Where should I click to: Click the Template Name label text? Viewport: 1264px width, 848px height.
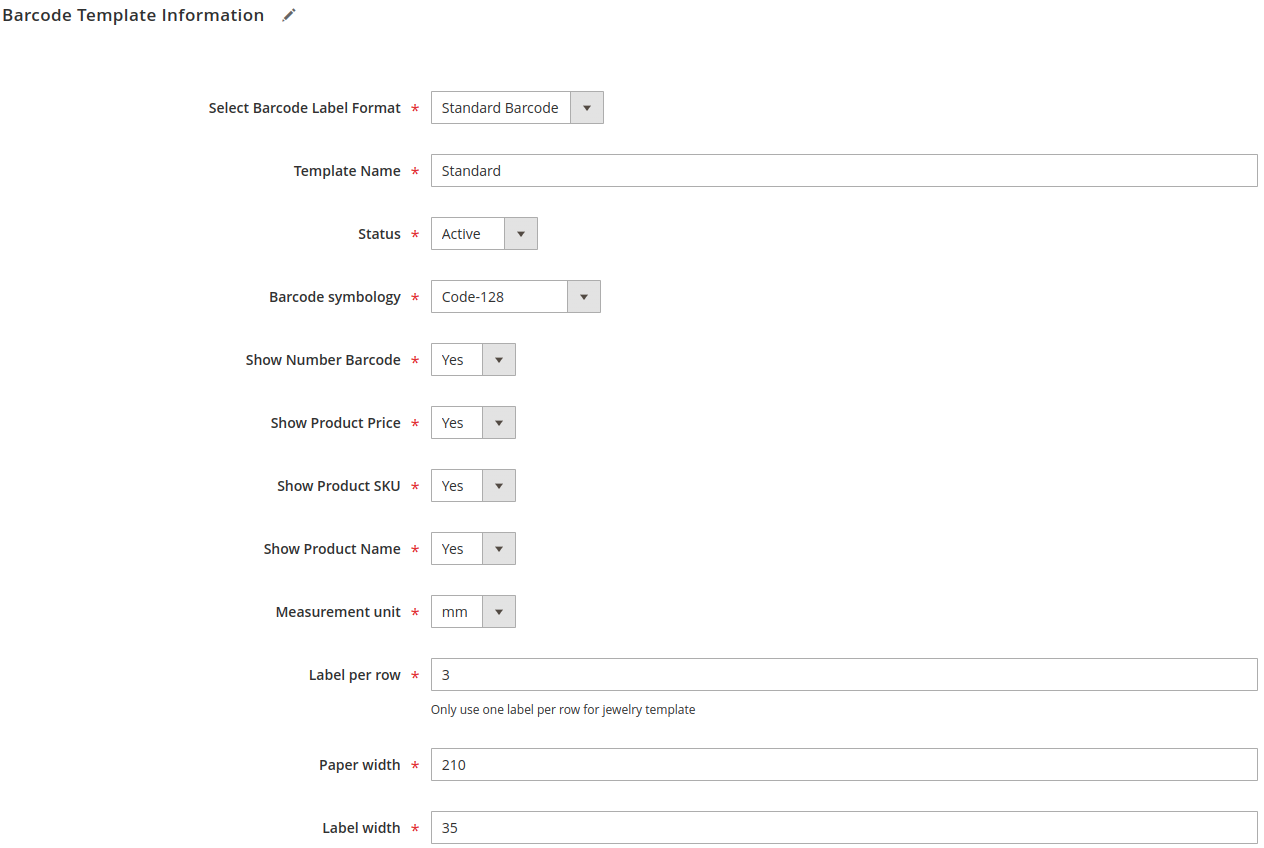tap(347, 171)
